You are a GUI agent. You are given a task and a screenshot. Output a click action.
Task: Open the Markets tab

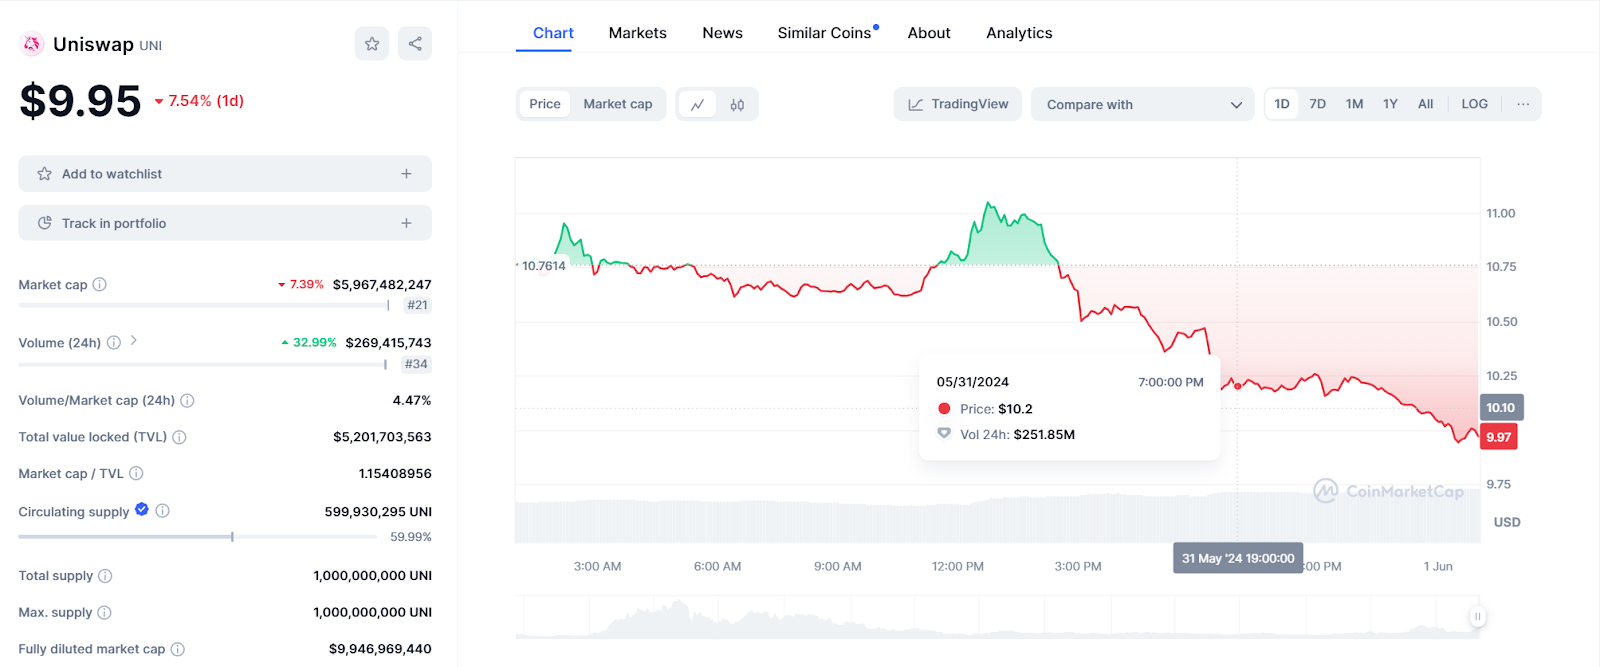tap(638, 33)
